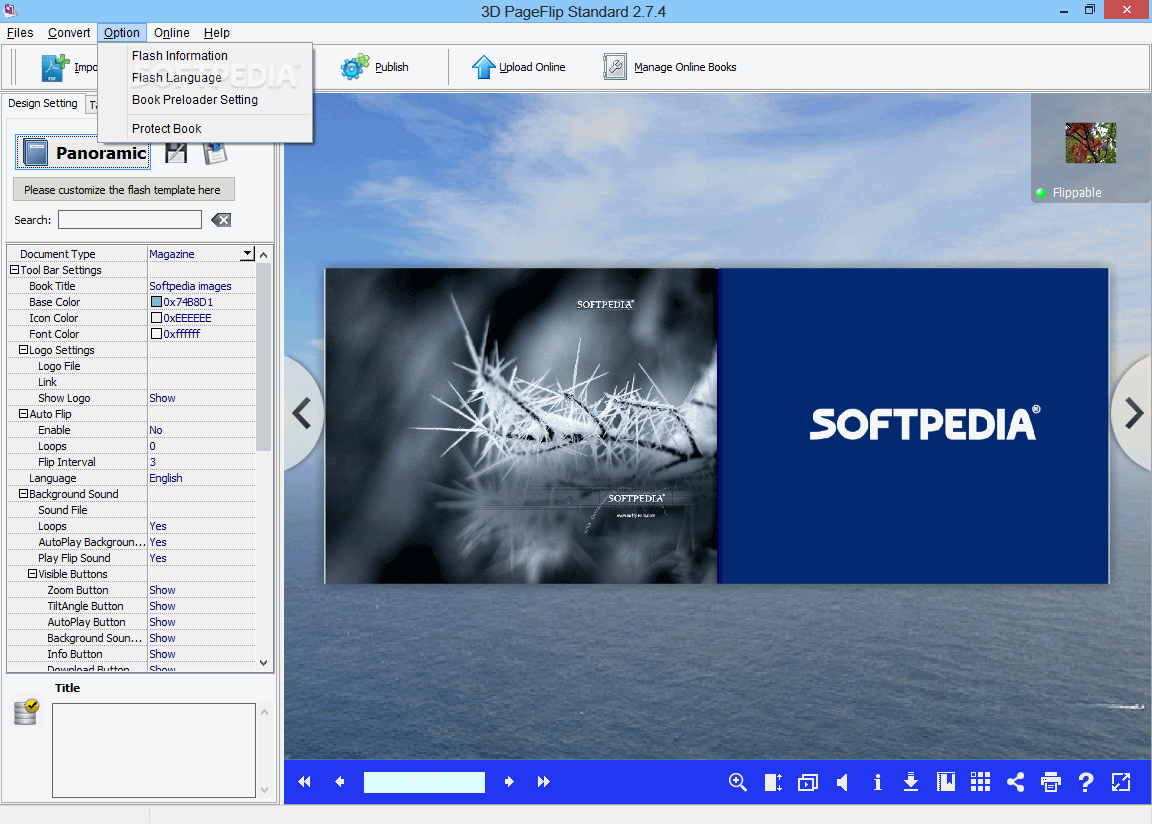Open the Document Type dropdown
Image resolution: width=1152 pixels, height=824 pixels.
248,253
